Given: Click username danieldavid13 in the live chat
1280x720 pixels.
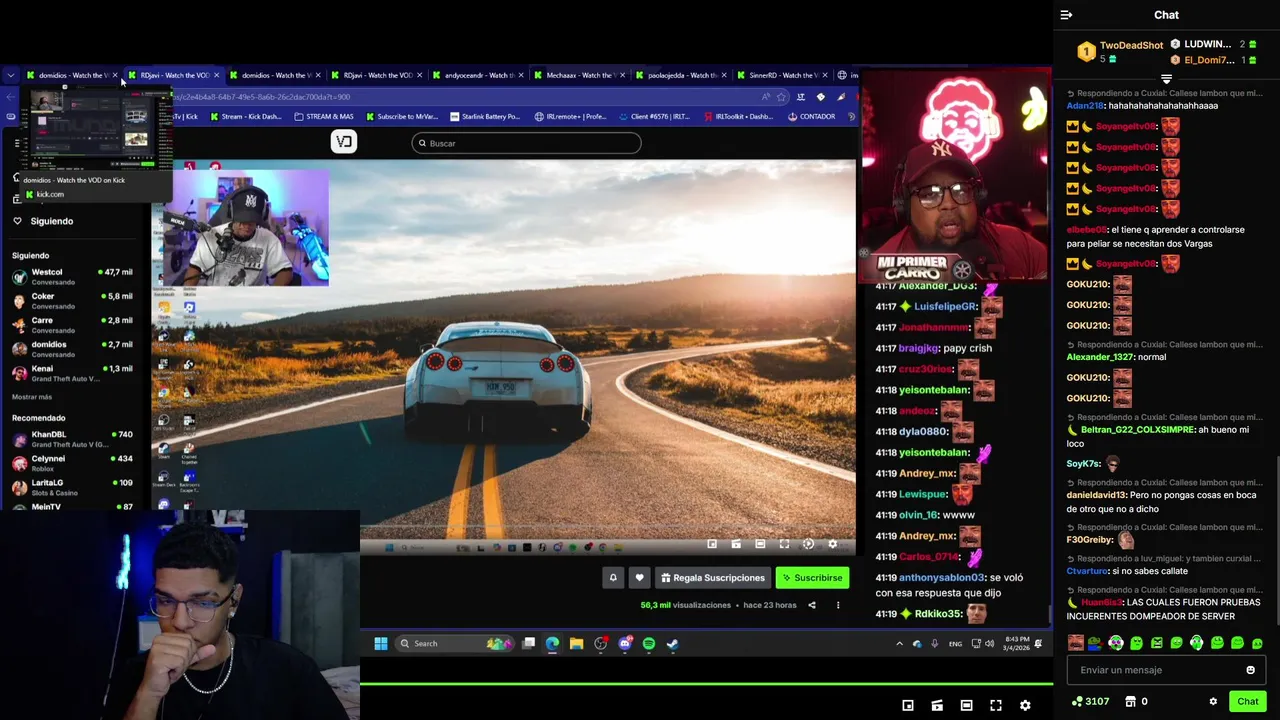Looking at the screenshot, I should tap(1097, 495).
